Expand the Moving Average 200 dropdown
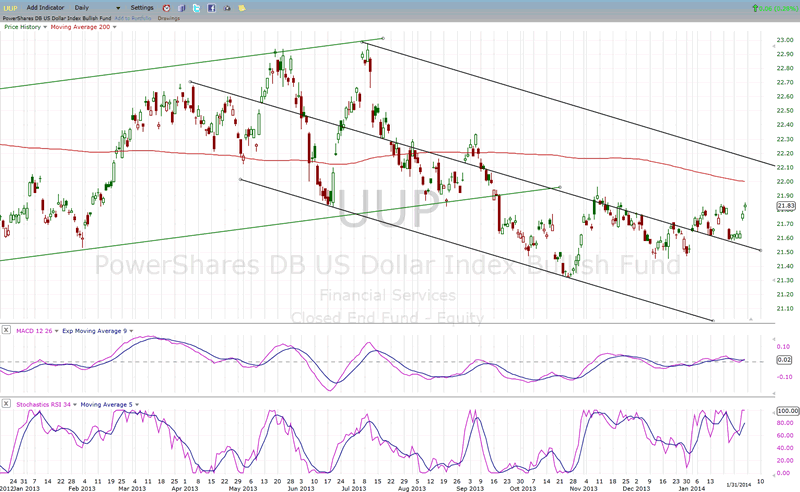This screenshot has height=492, width=800. 114,27
